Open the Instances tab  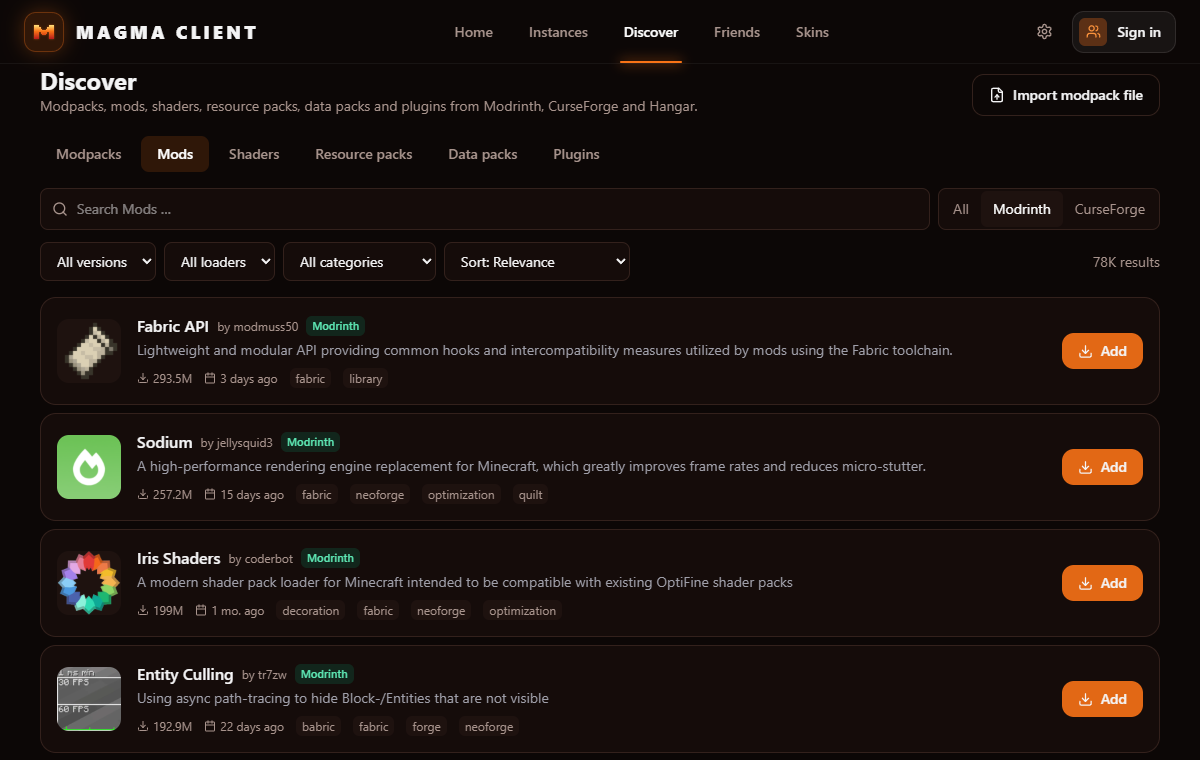tap(558, 32)
